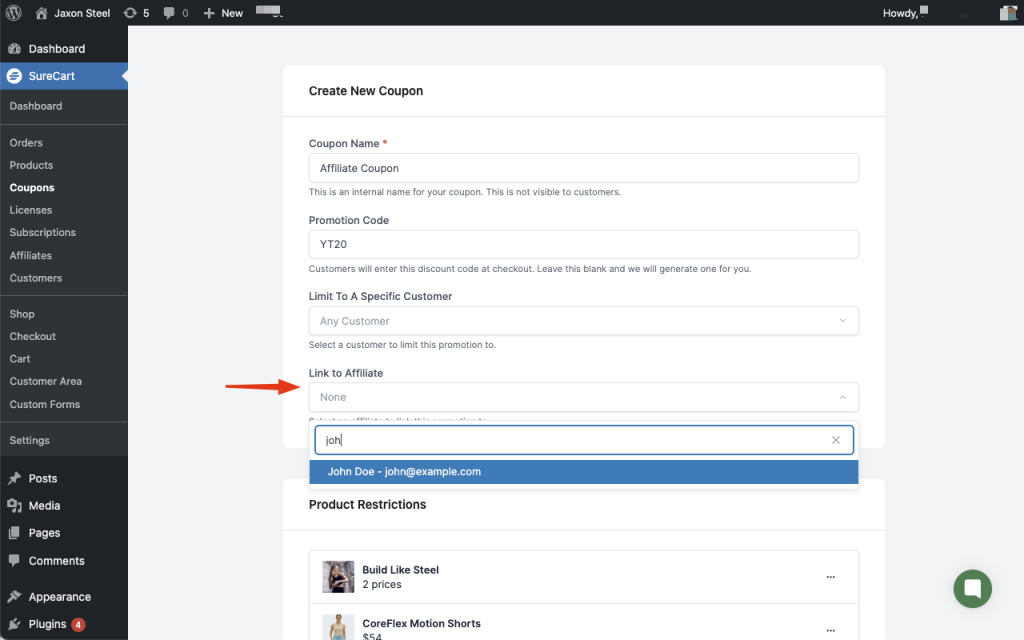Image resolution: width=1024 pixels, height=640 pixels.
Task: Open Cart in the sidebar
Action: click(x=20, y=359)
